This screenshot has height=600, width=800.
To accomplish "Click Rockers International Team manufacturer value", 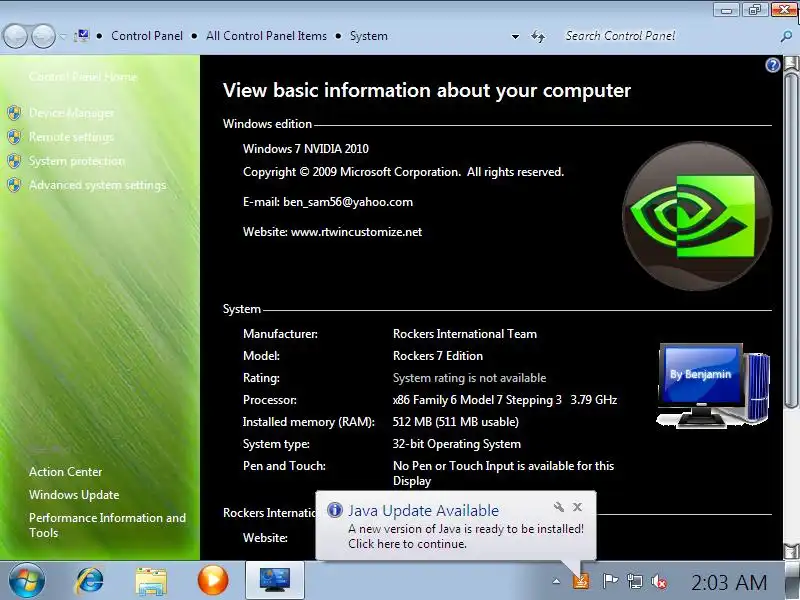I will 465,334.
